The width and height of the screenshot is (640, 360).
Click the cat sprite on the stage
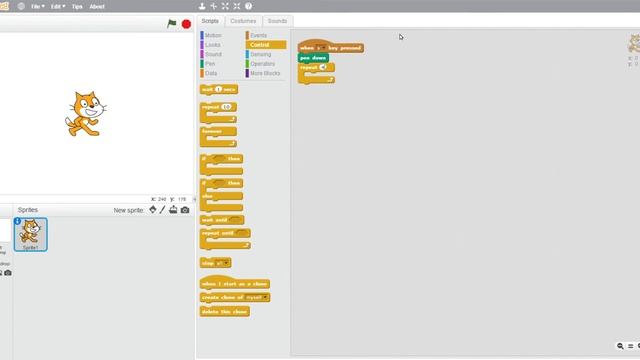[86, 114]
